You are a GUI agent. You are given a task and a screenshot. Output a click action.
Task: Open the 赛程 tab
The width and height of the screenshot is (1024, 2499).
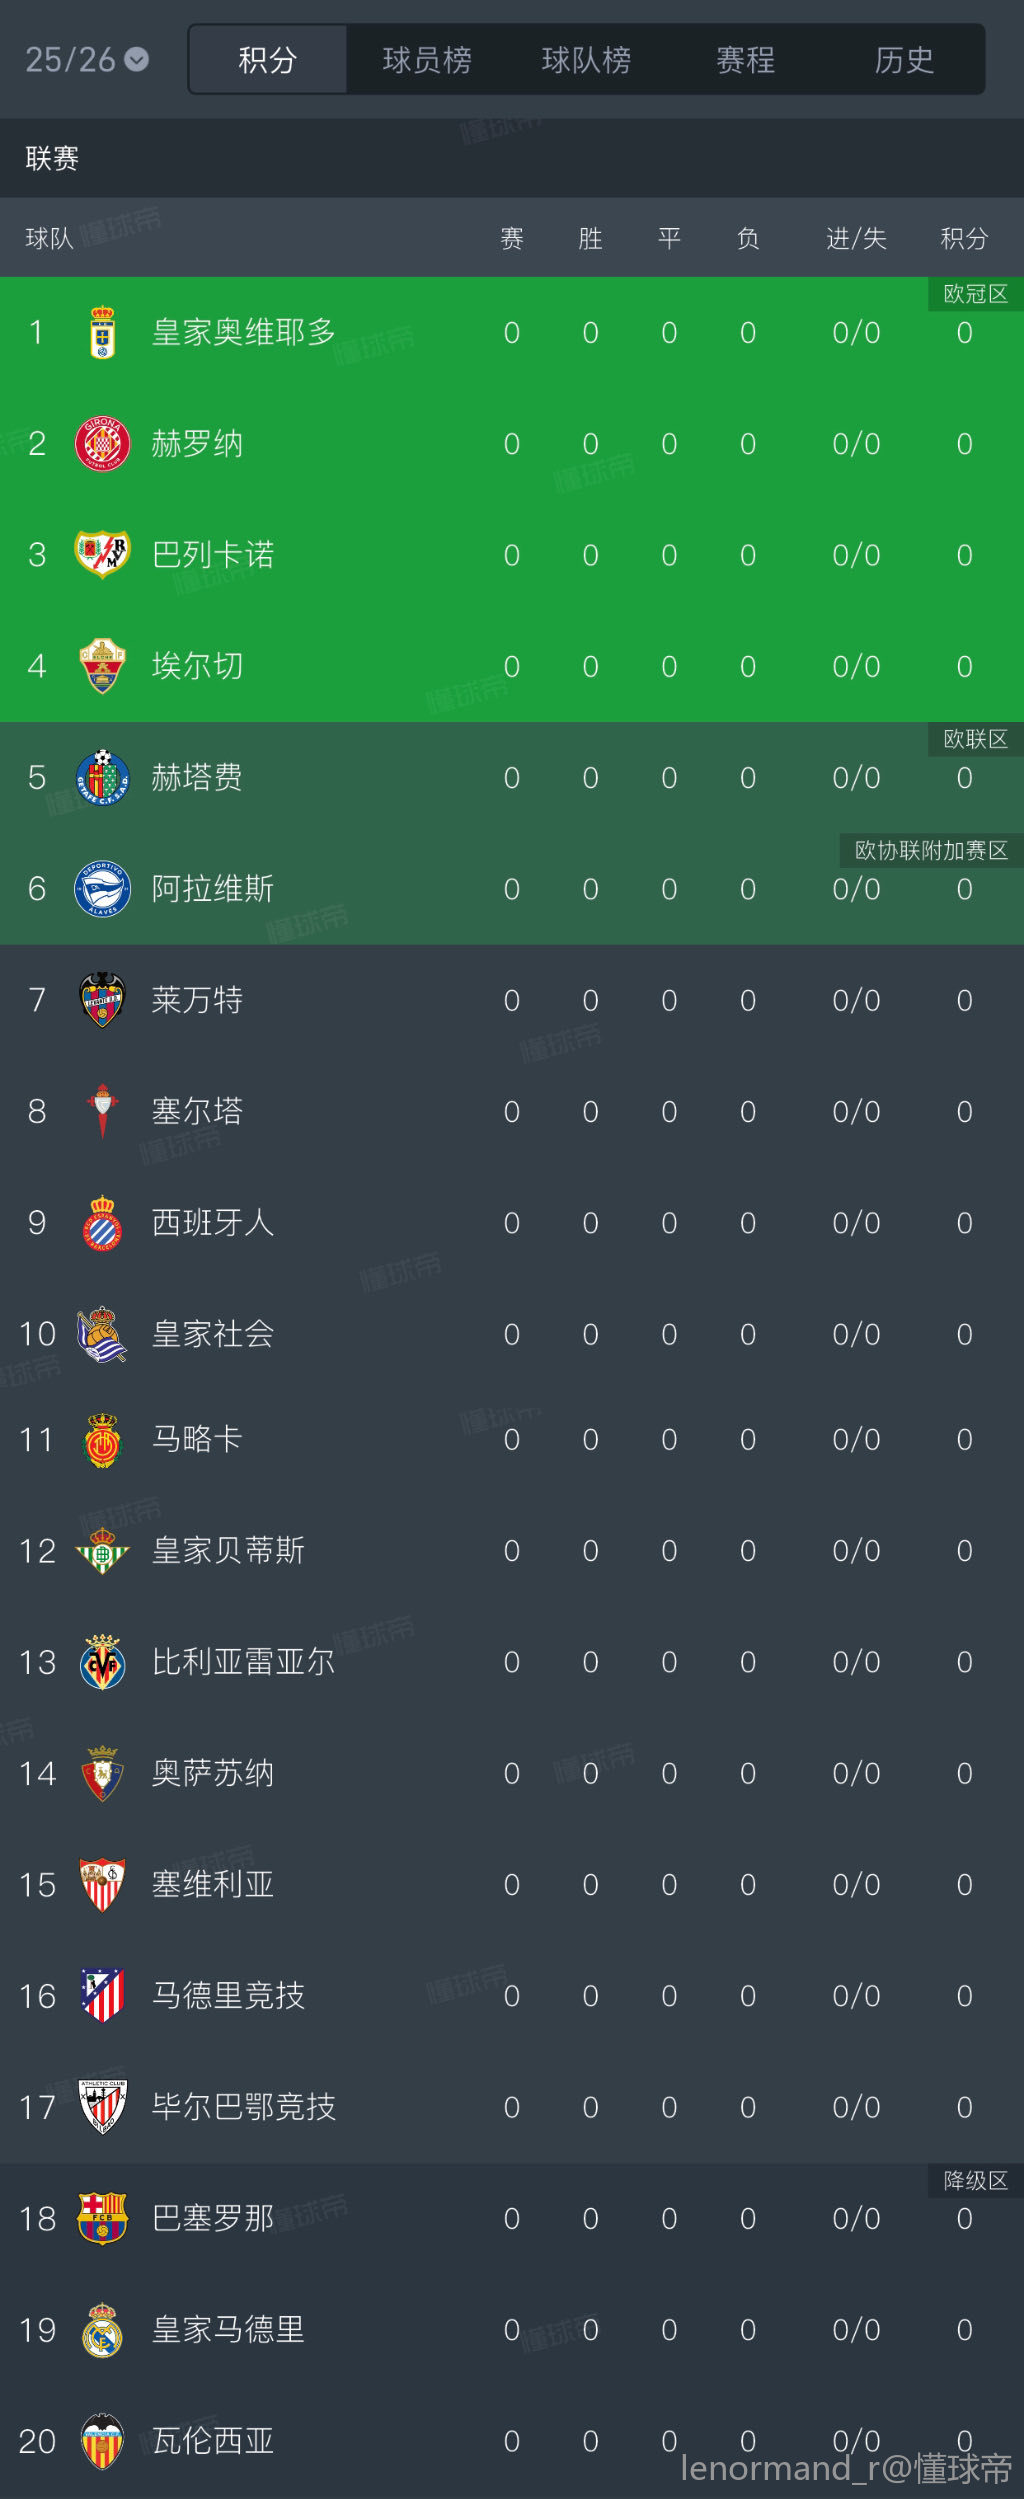[x=745, y=60]
